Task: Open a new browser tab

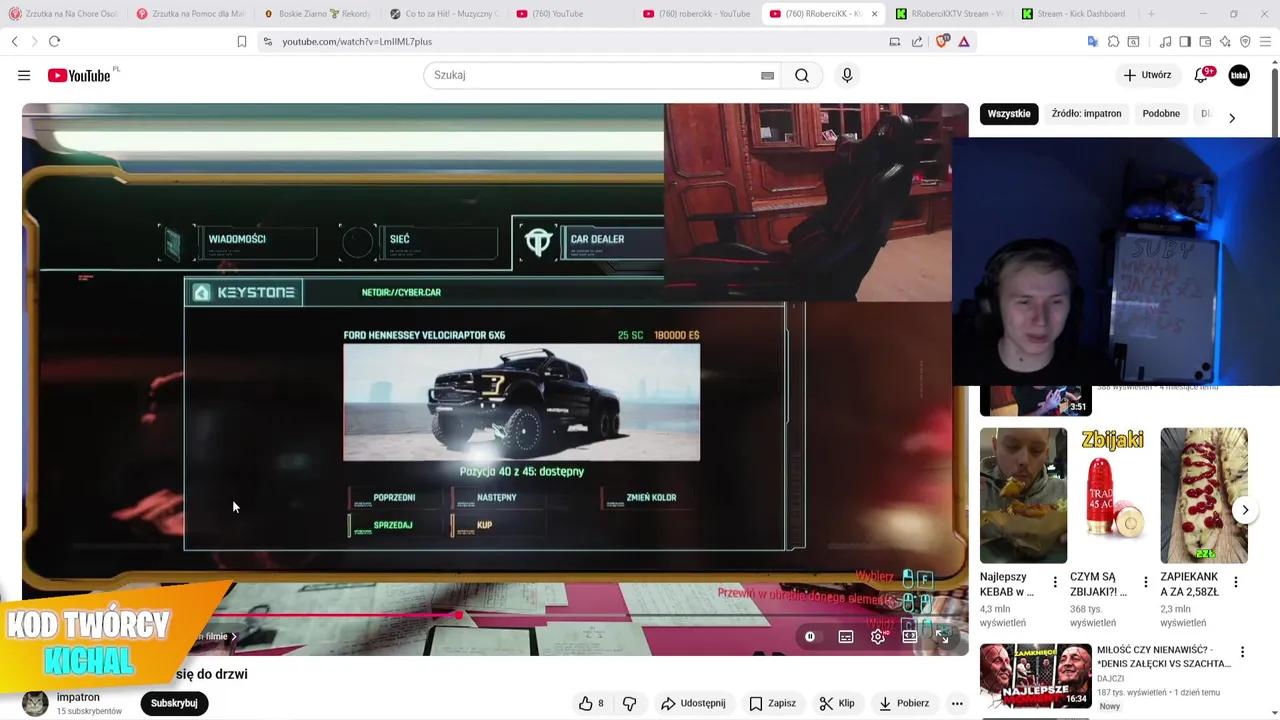Action: tap(1151, 14)
